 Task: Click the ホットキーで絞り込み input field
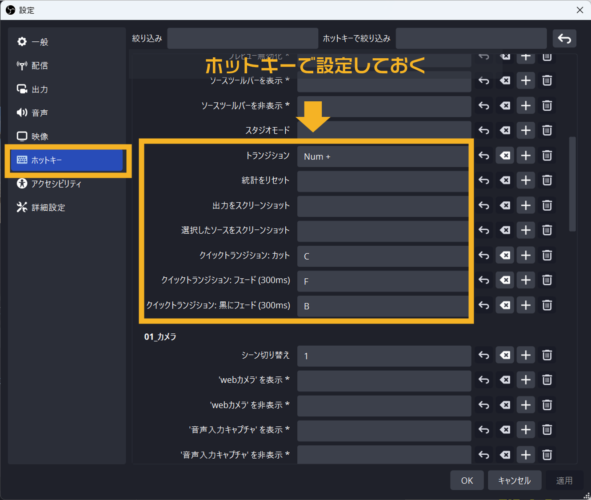point(471,38)
